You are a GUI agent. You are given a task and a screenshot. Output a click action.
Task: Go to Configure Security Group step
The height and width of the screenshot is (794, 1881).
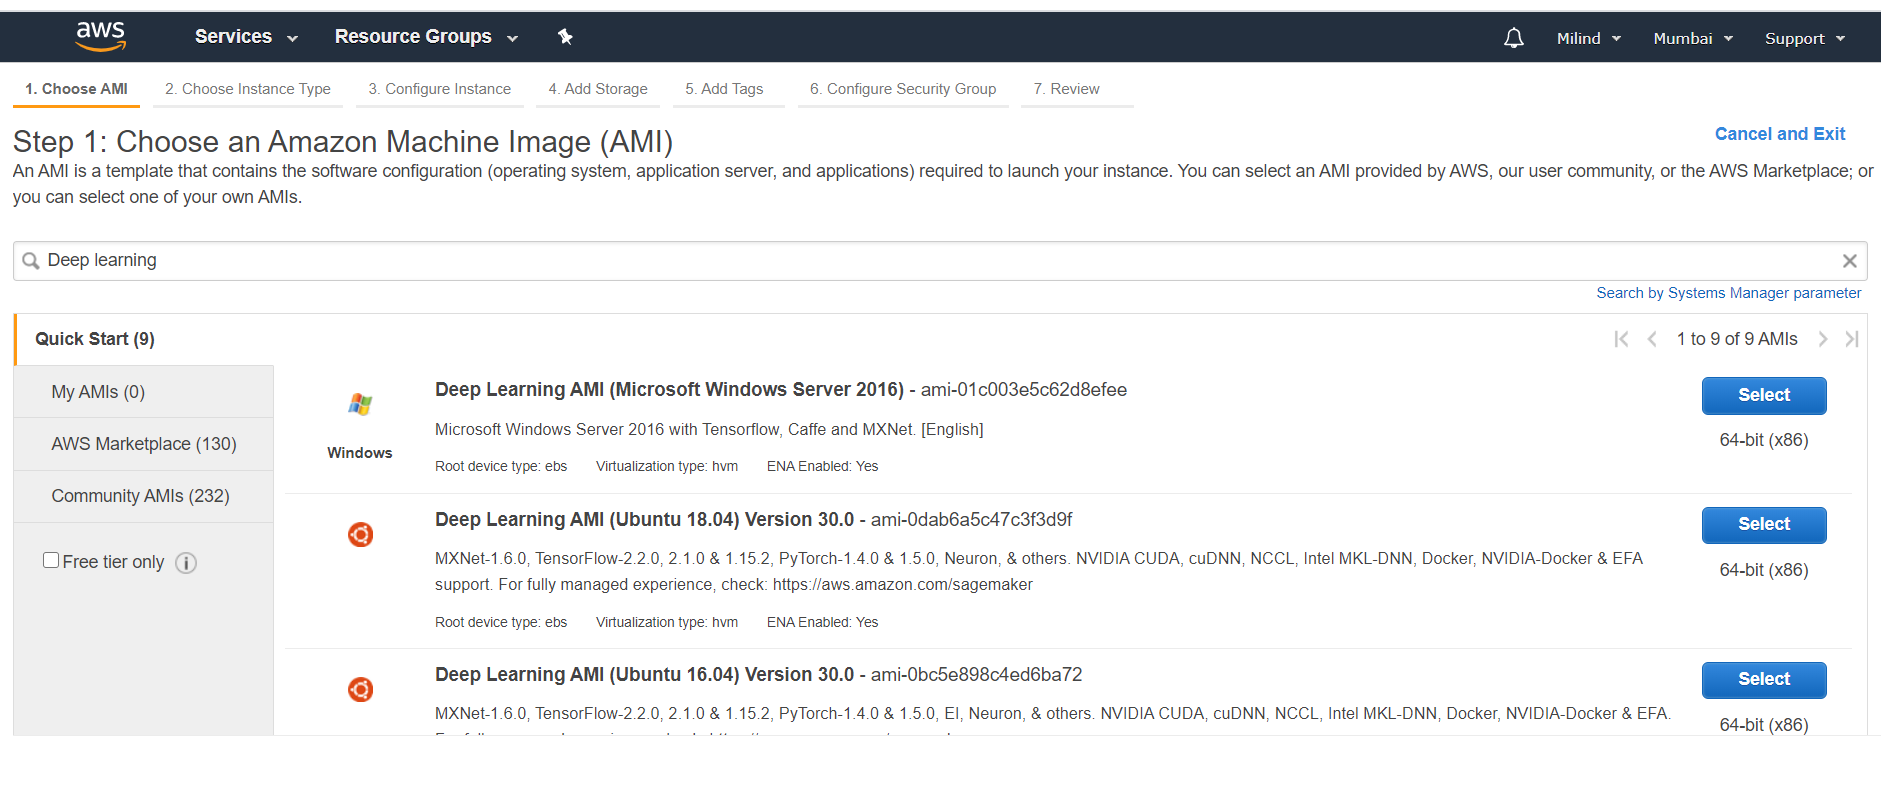903,89
